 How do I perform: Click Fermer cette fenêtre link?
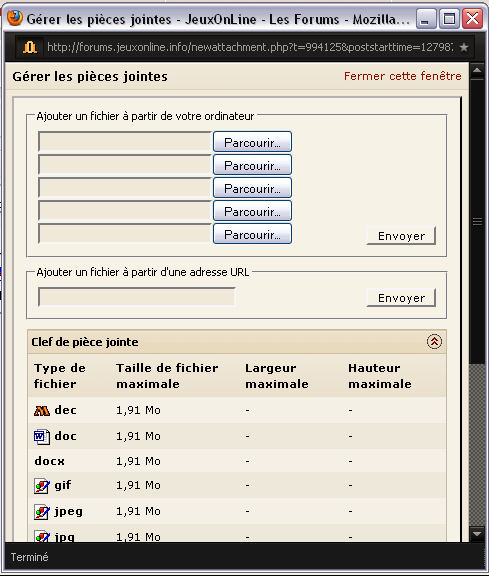pos(403,76)
